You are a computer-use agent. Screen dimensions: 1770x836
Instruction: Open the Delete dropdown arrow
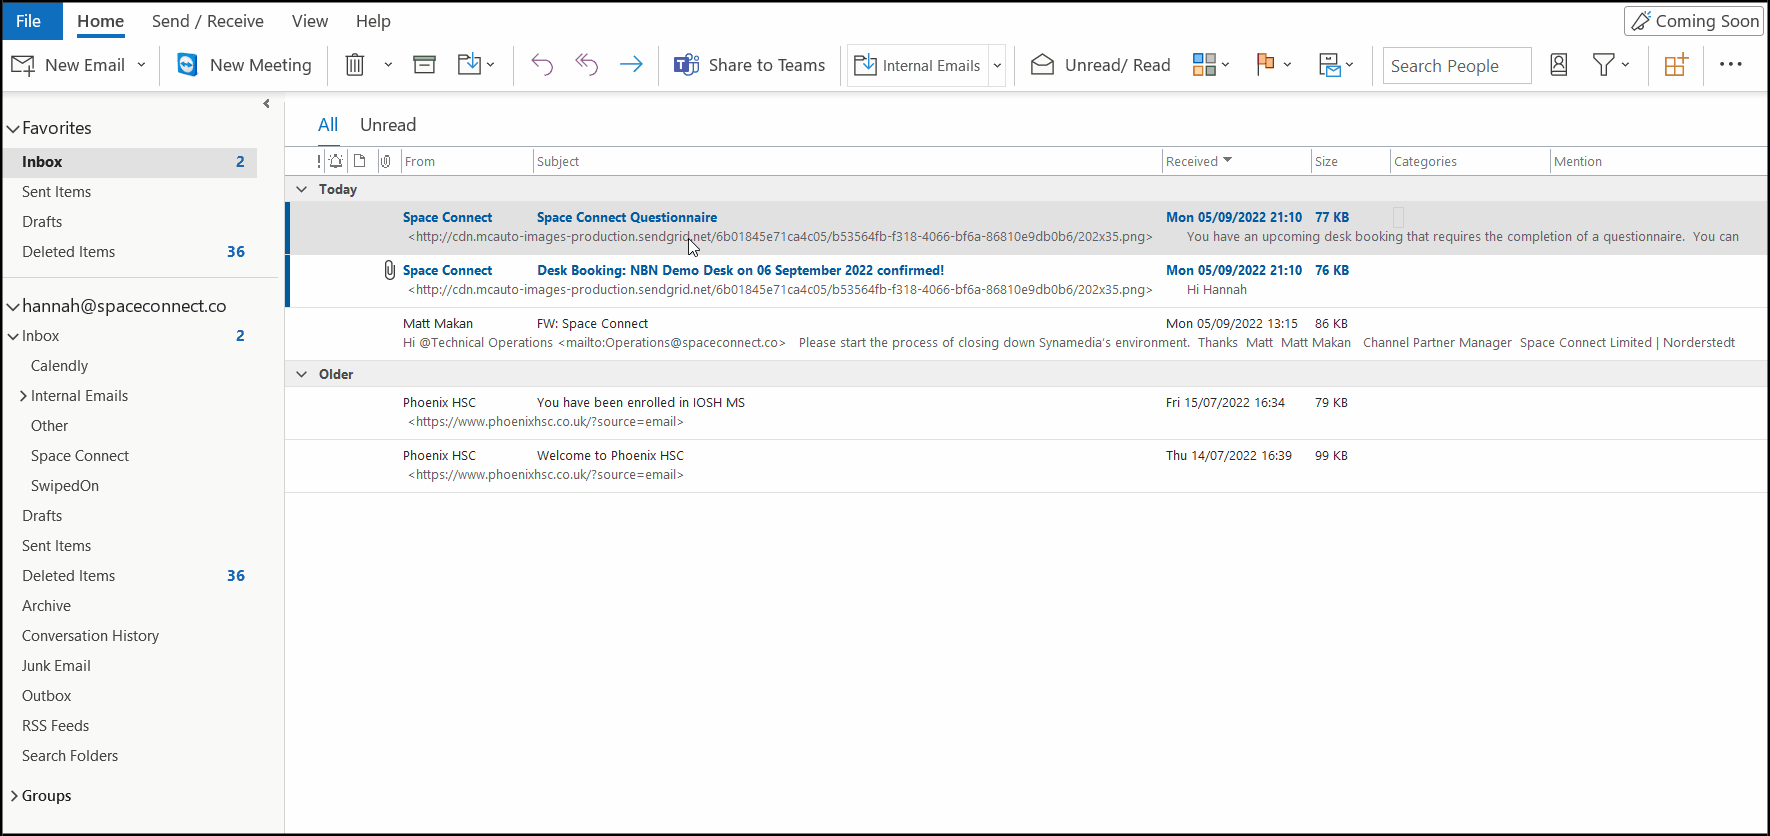click(x=388, y=65)
